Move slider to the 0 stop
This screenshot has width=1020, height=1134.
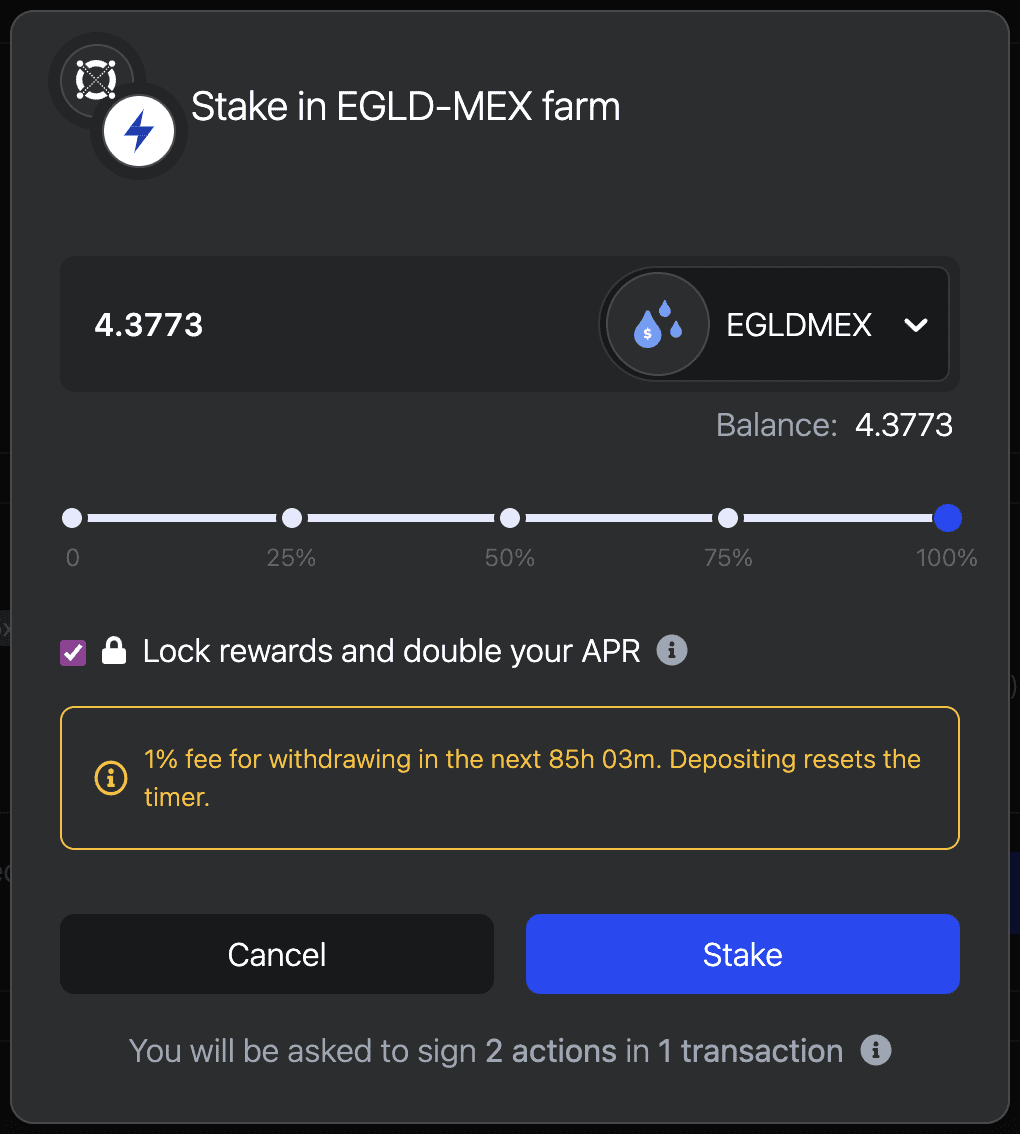pos(72,518)
